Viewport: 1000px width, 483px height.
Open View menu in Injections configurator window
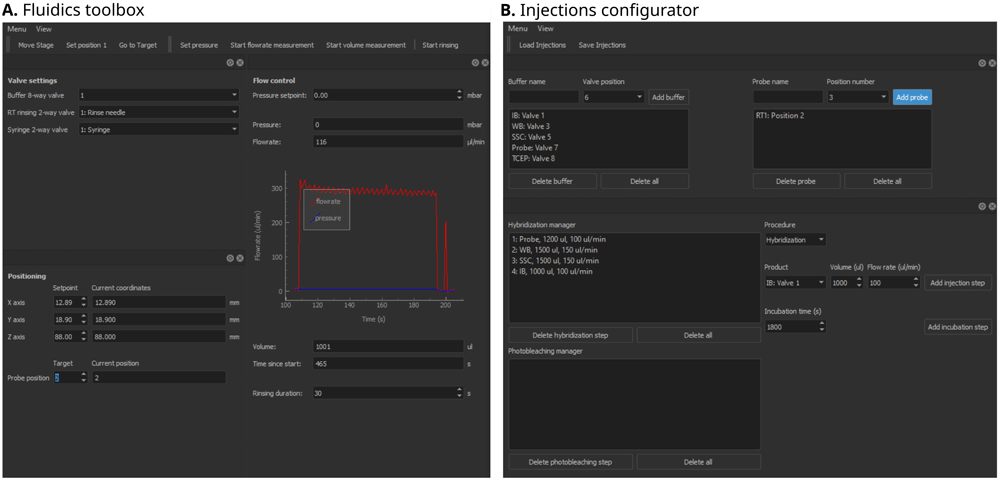(545, 29)
